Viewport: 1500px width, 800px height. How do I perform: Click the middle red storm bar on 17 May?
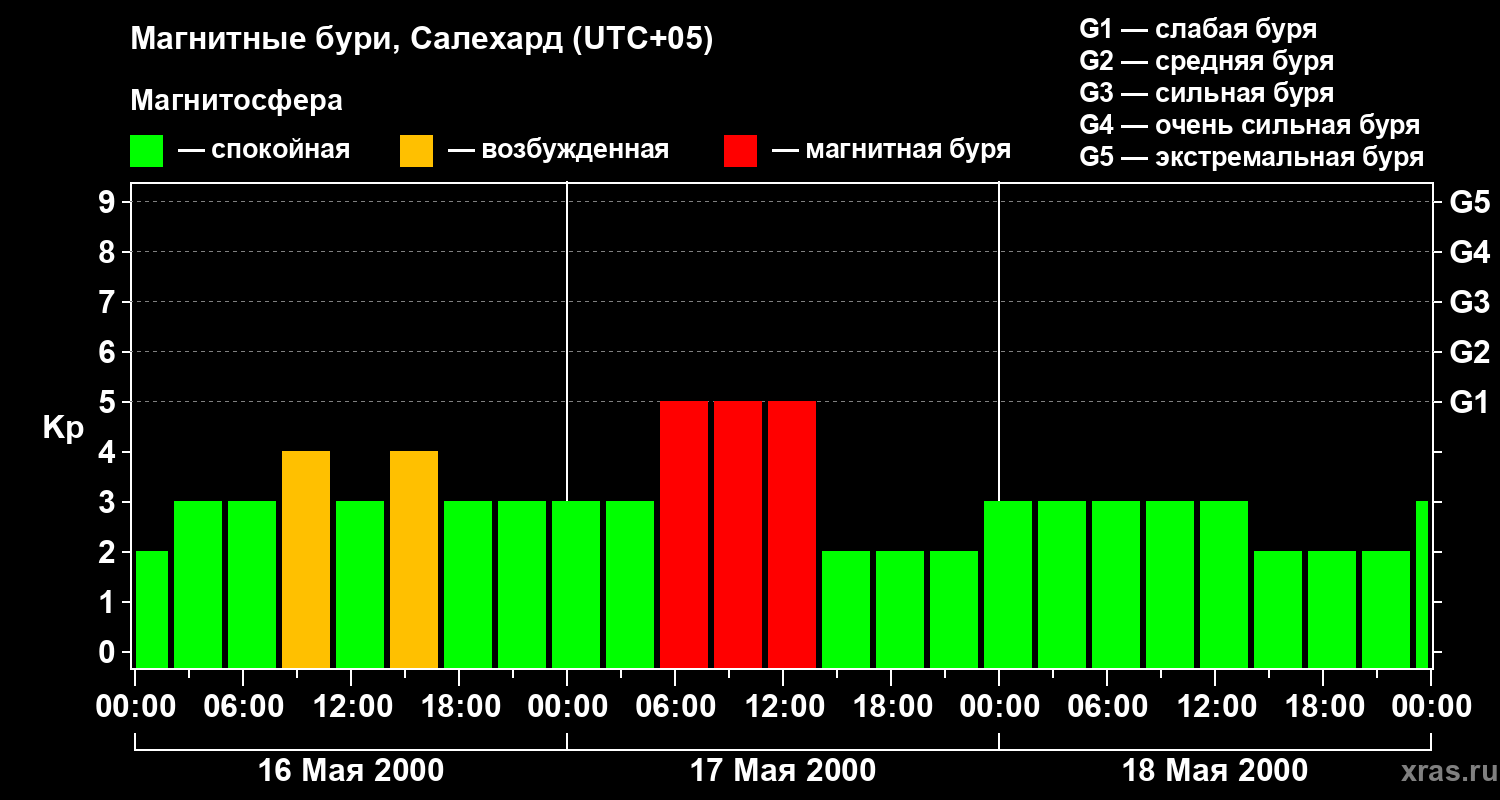738,534
